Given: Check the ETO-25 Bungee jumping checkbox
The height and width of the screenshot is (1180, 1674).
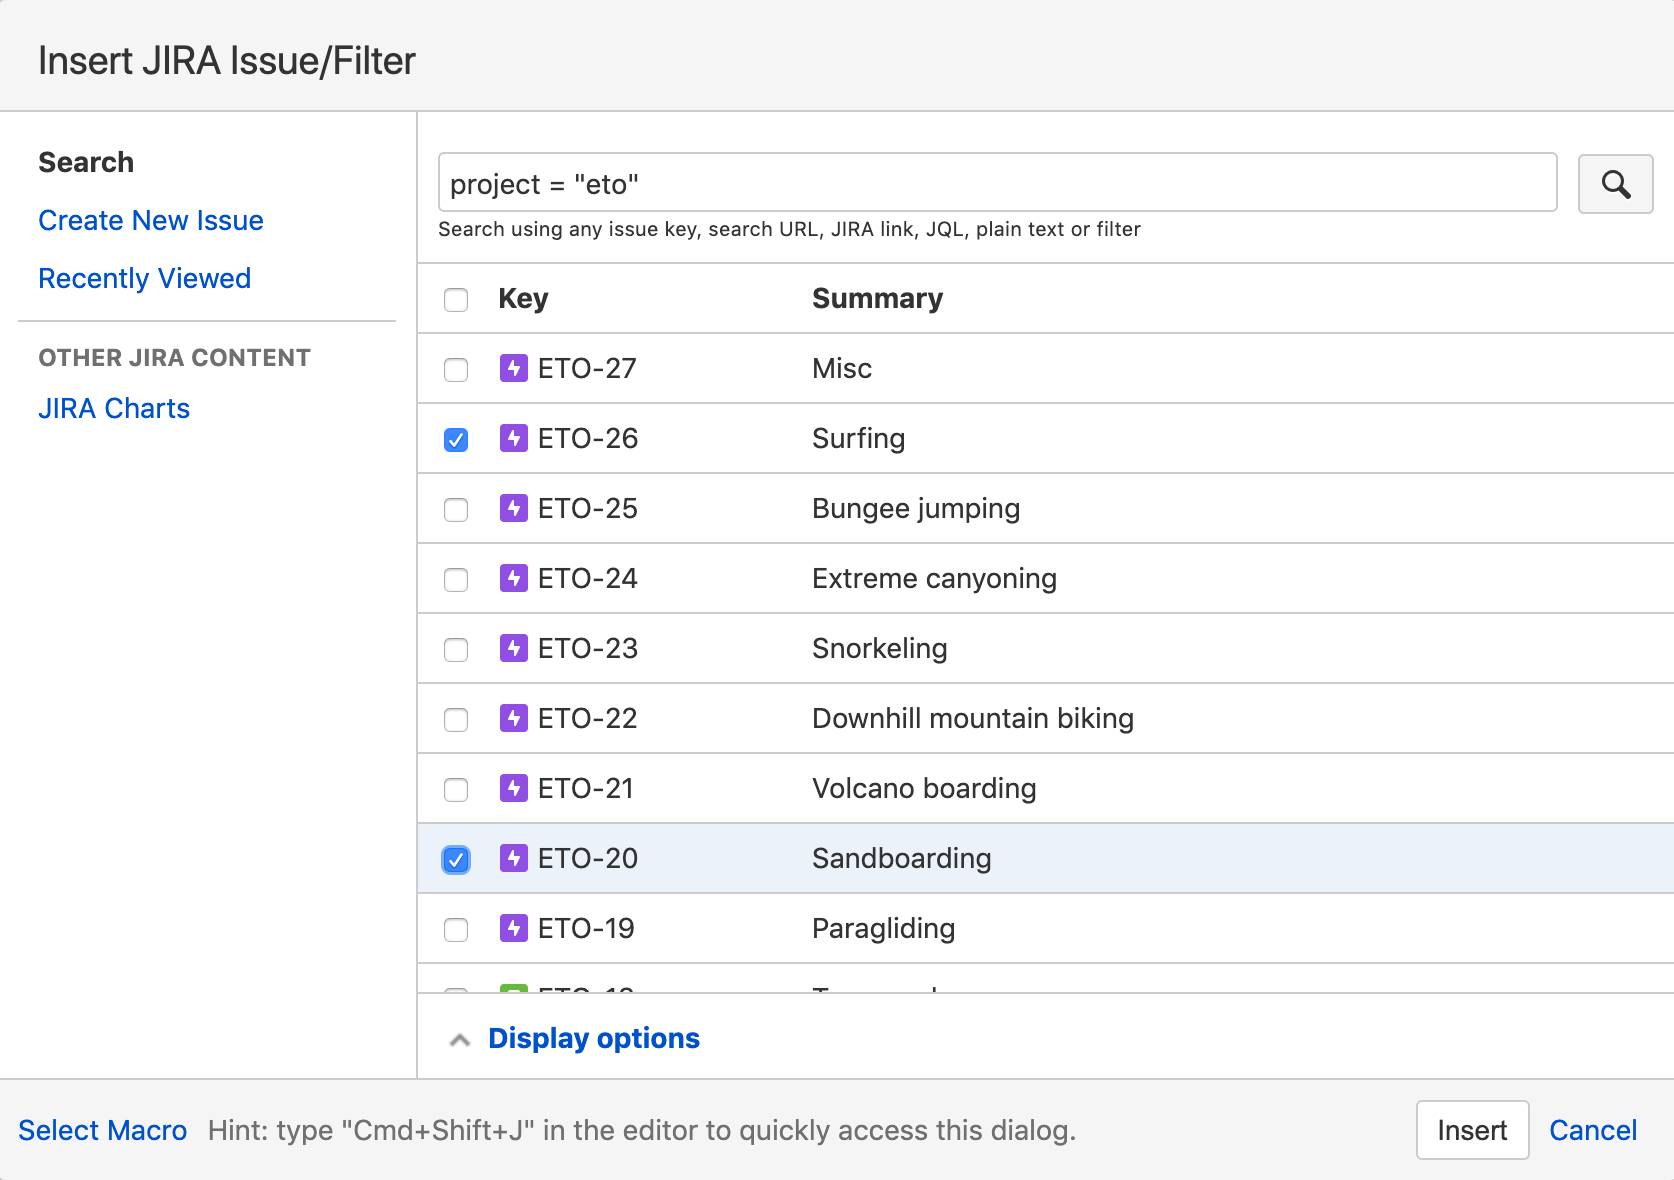Looking at the screenshot, I should click(456, 510).
